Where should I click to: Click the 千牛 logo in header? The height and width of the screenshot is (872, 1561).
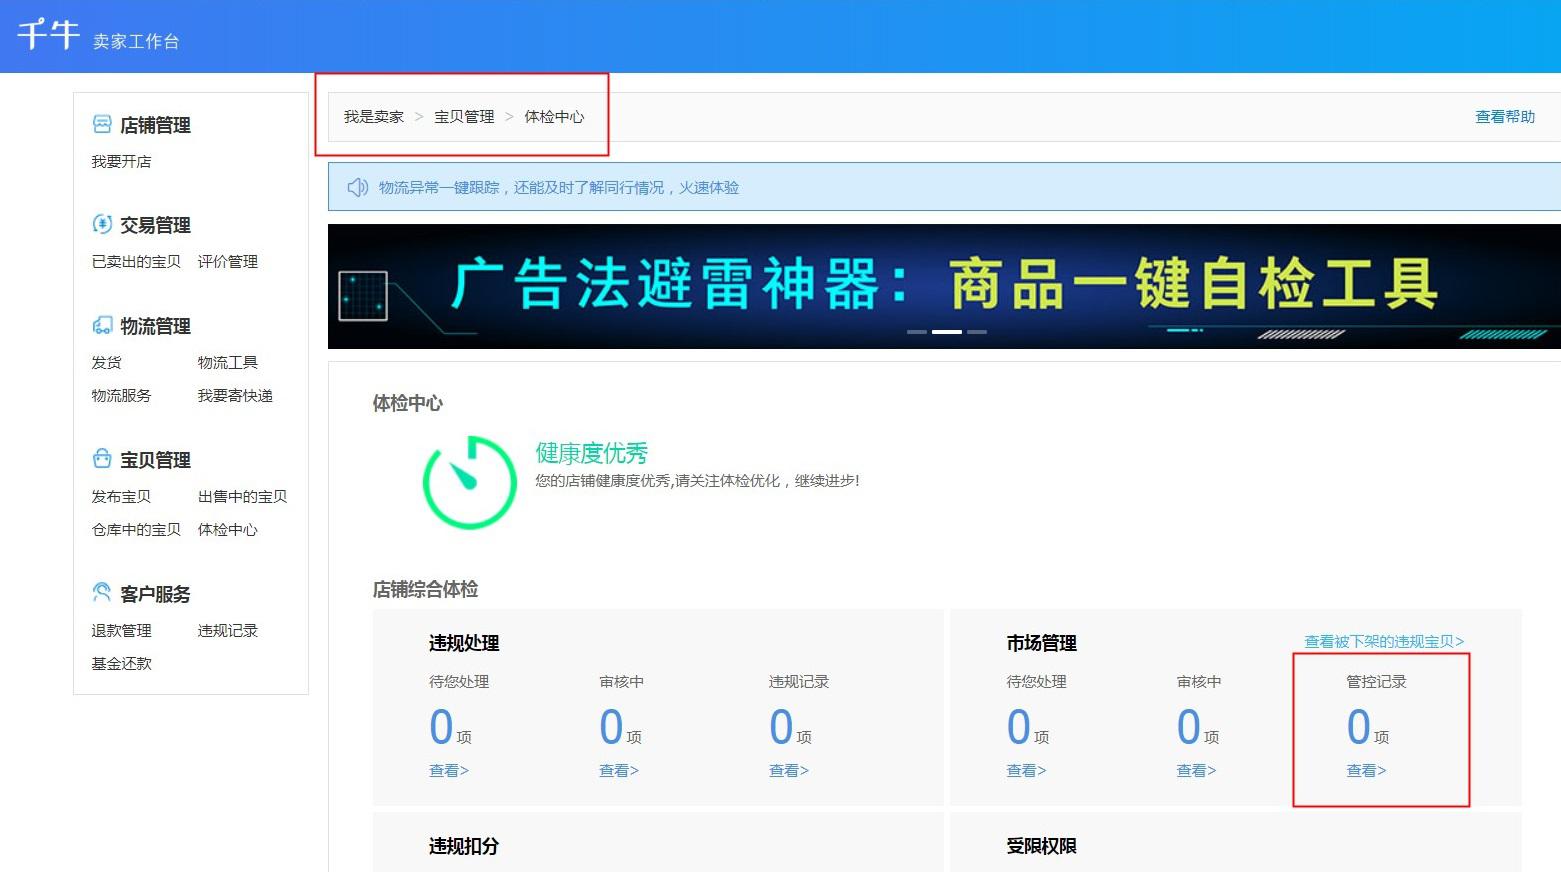(48, 34)
